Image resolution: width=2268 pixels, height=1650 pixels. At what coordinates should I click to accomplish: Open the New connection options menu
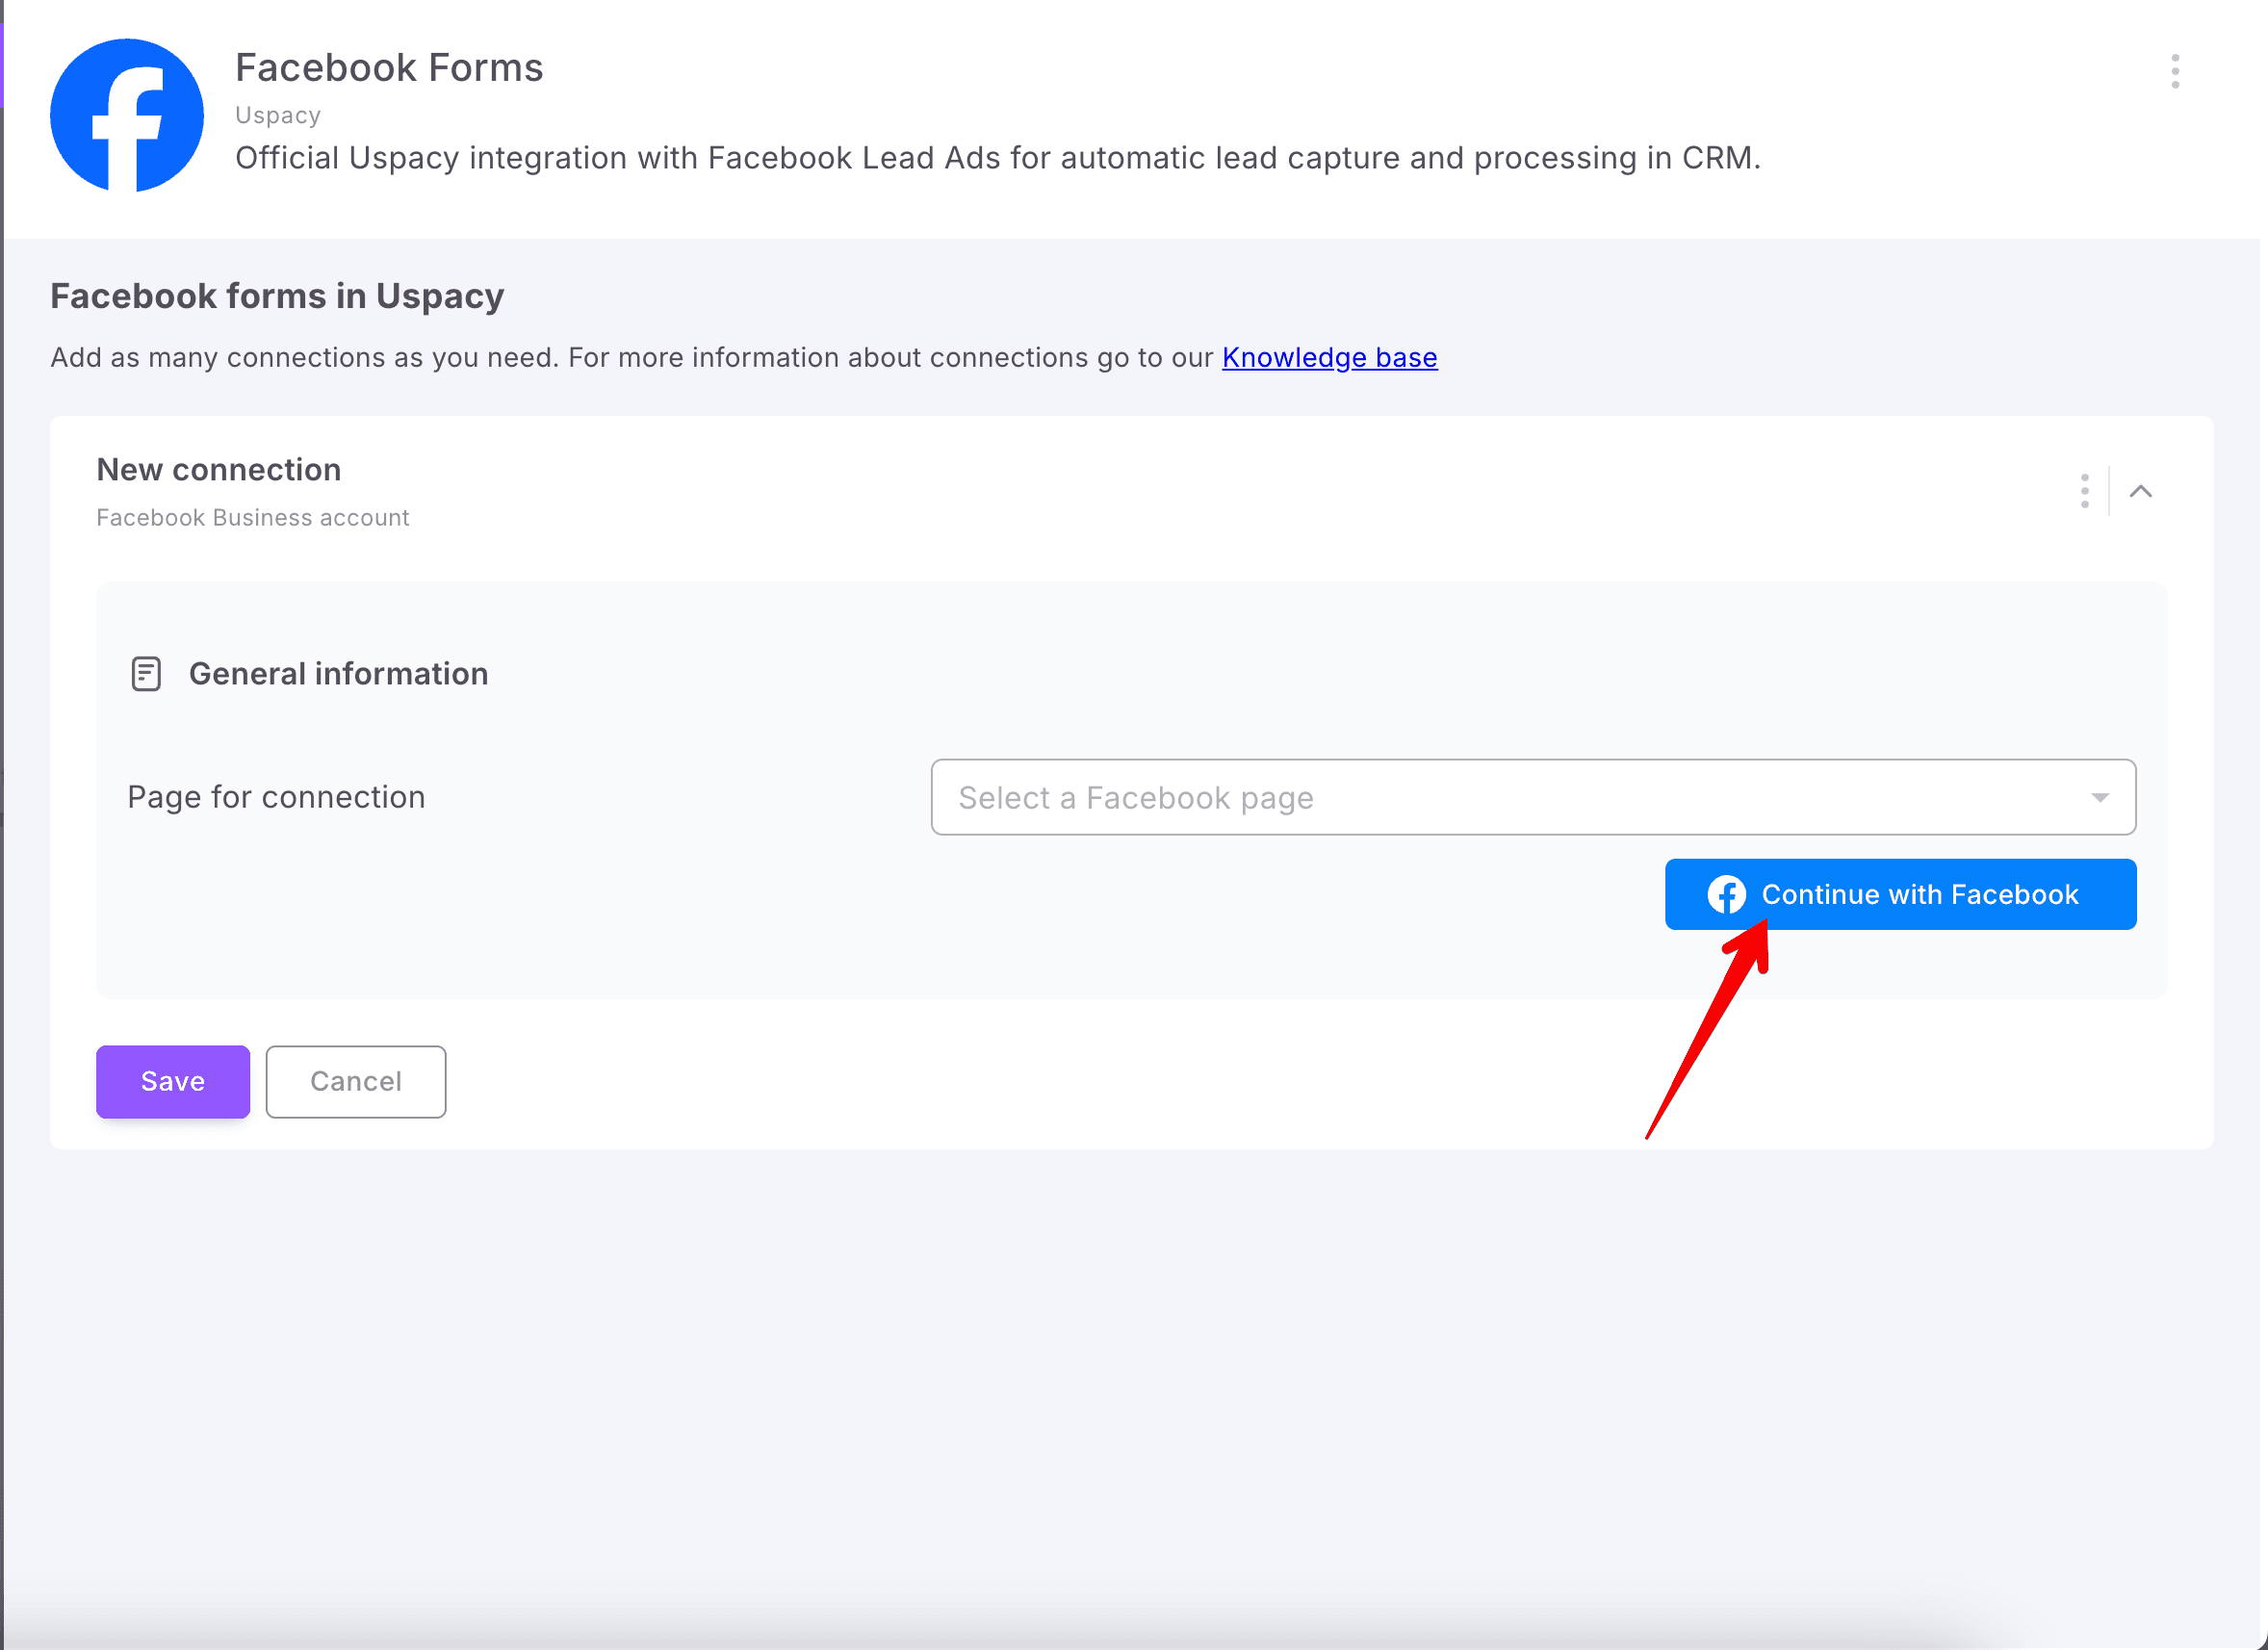pos(2084,491)
